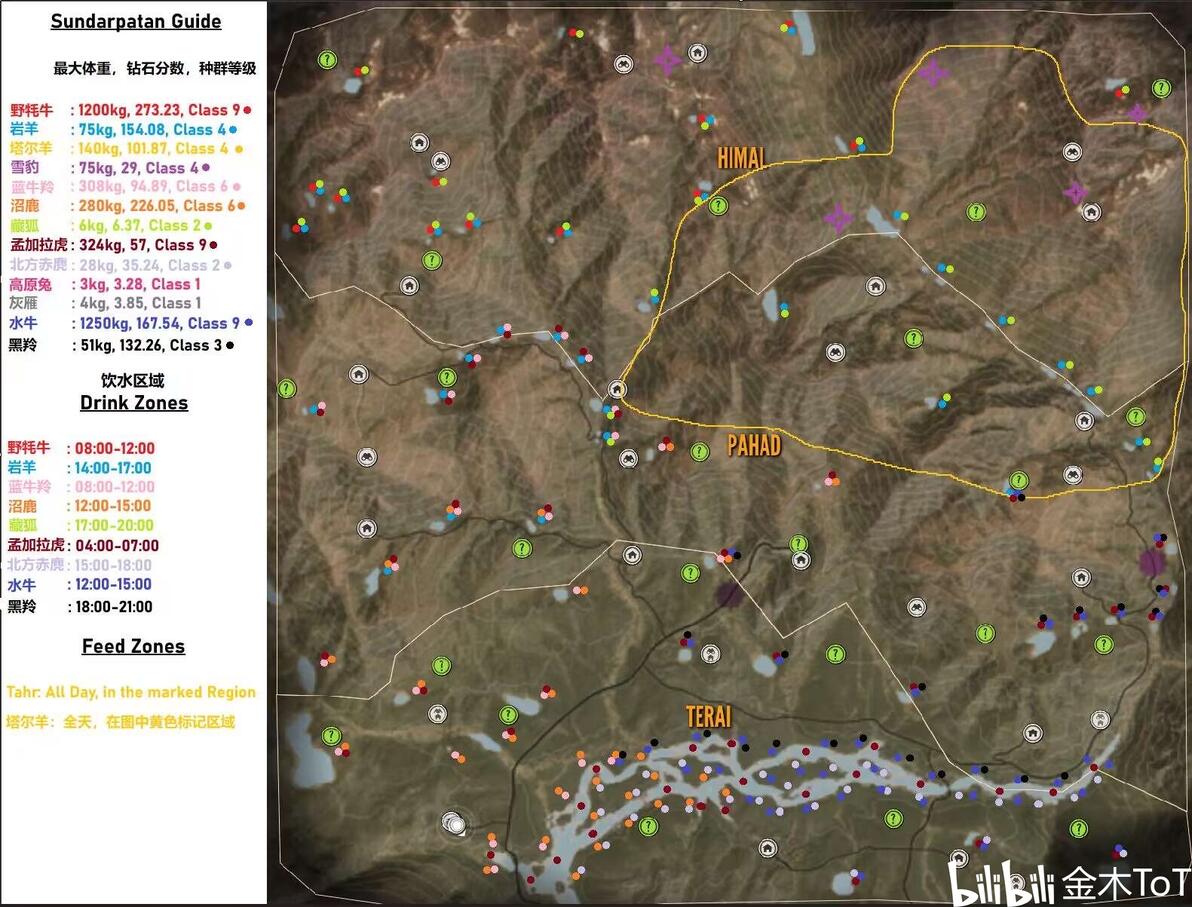The width and height of the screenshot is (1192, 907).
Task: Click the 藏狐 drink time 17:00-20:00
Action: tap(114, 525)
